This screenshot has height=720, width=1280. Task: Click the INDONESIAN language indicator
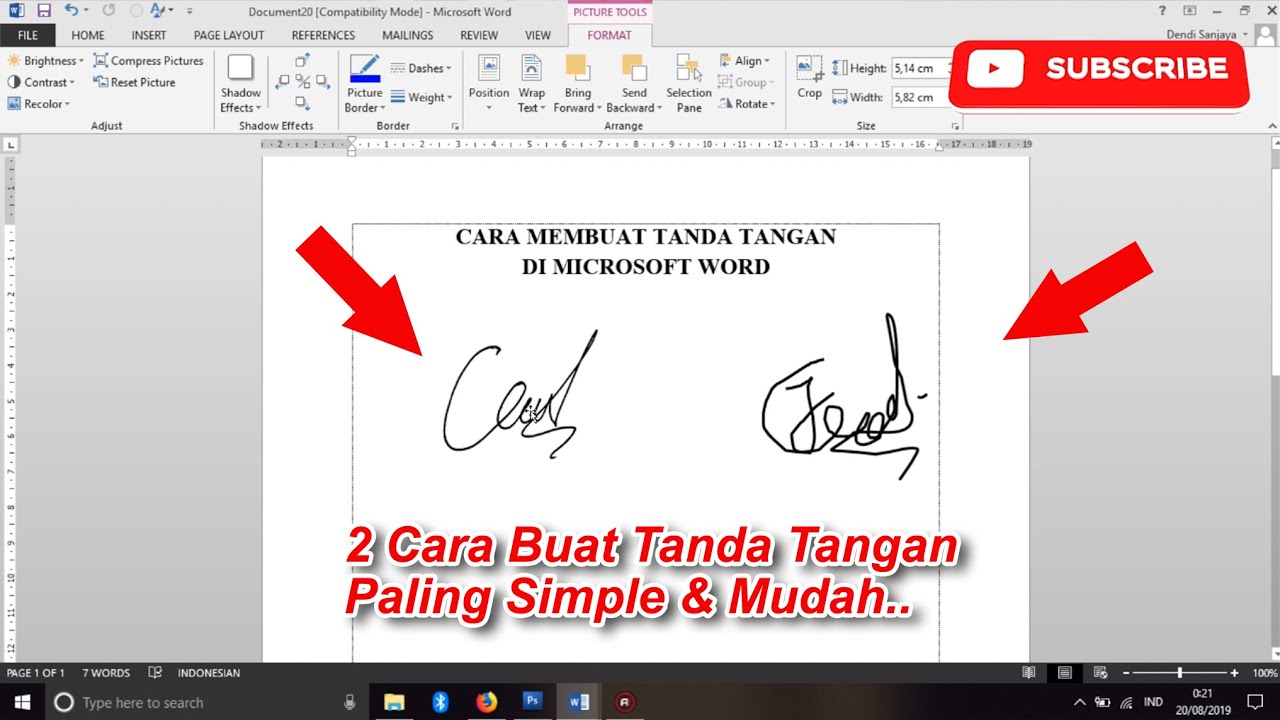tap(209, 673)
